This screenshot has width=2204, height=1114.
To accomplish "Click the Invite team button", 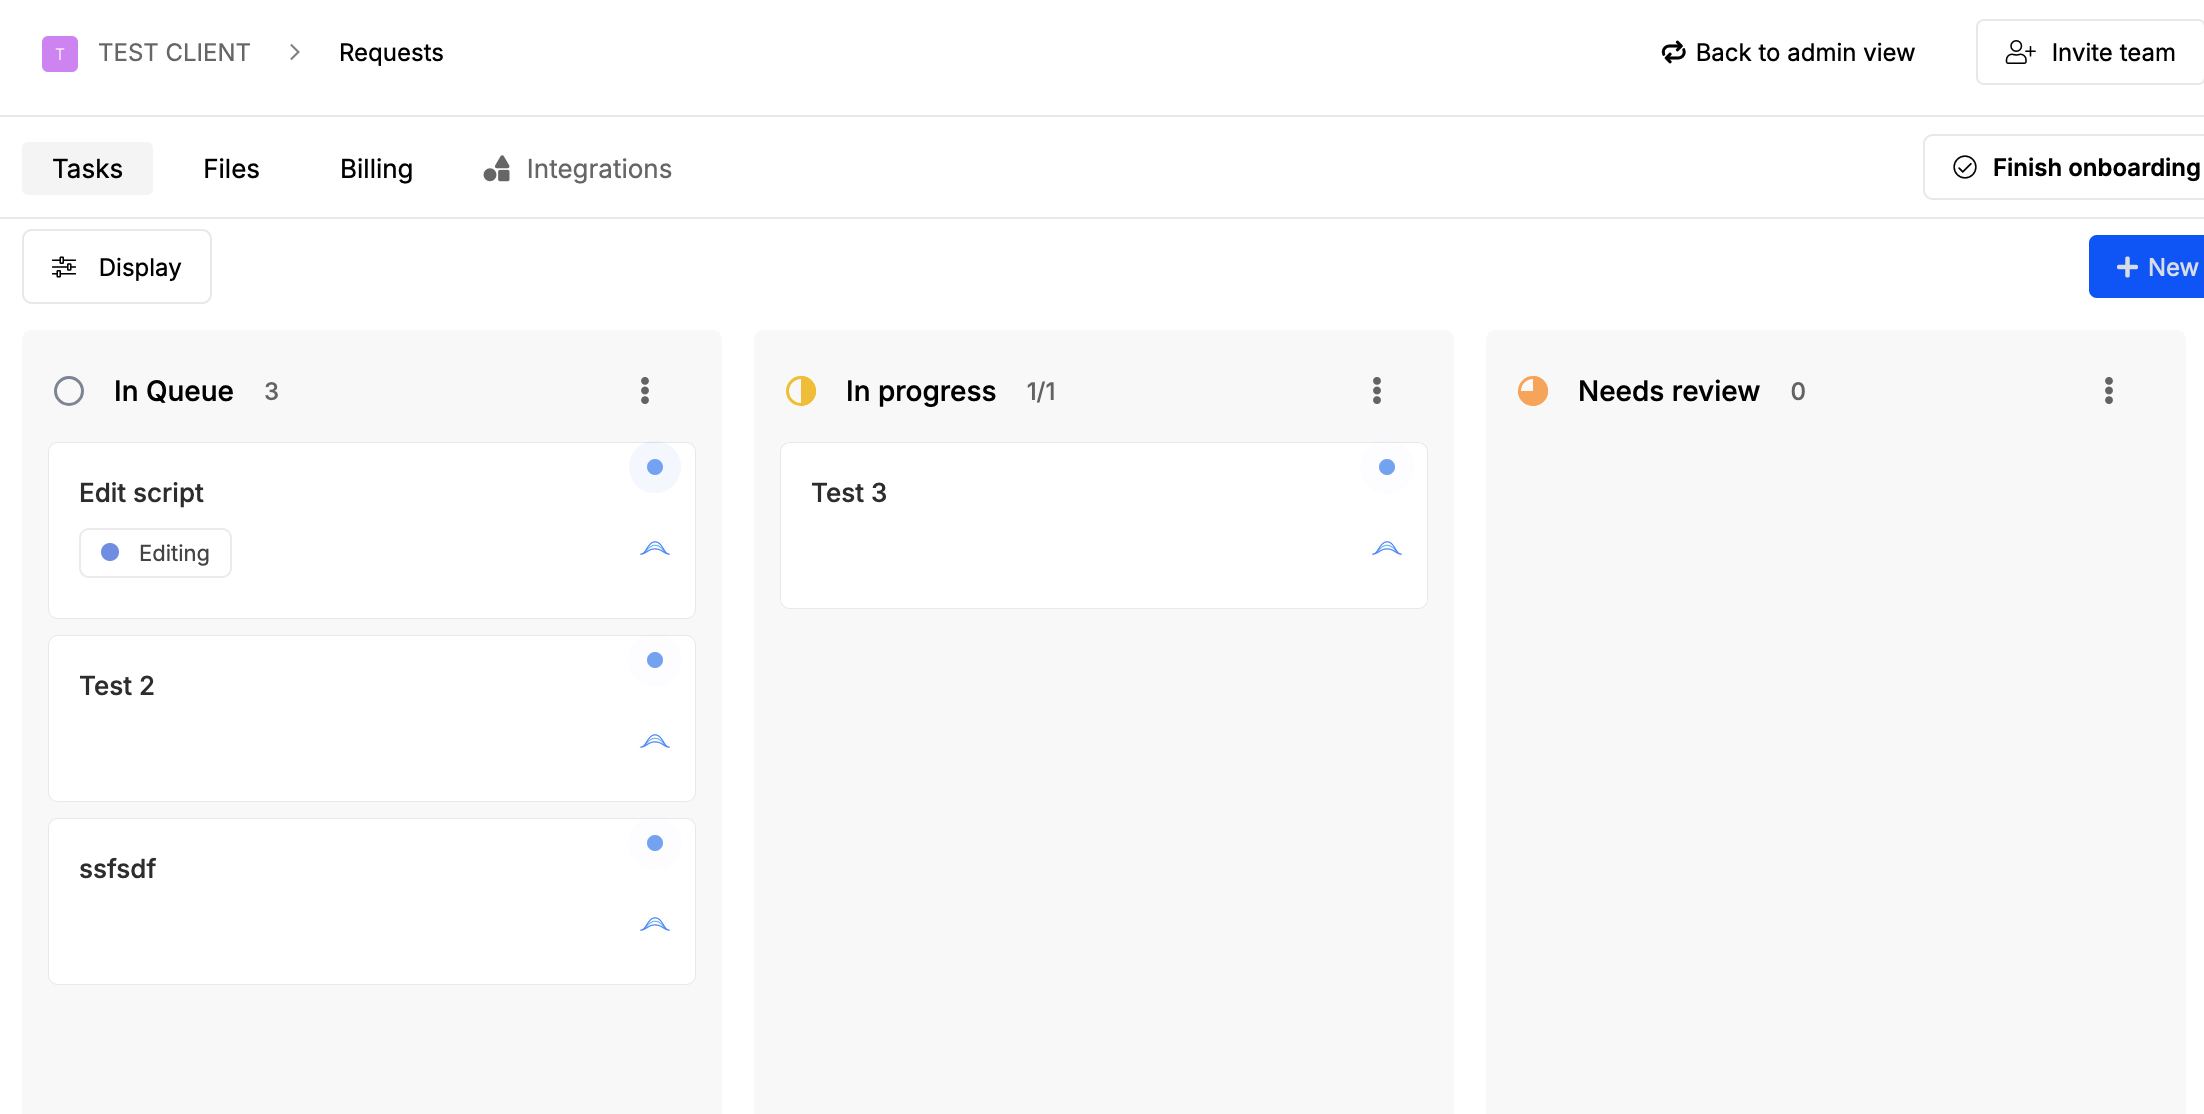I will (2090, 53).
